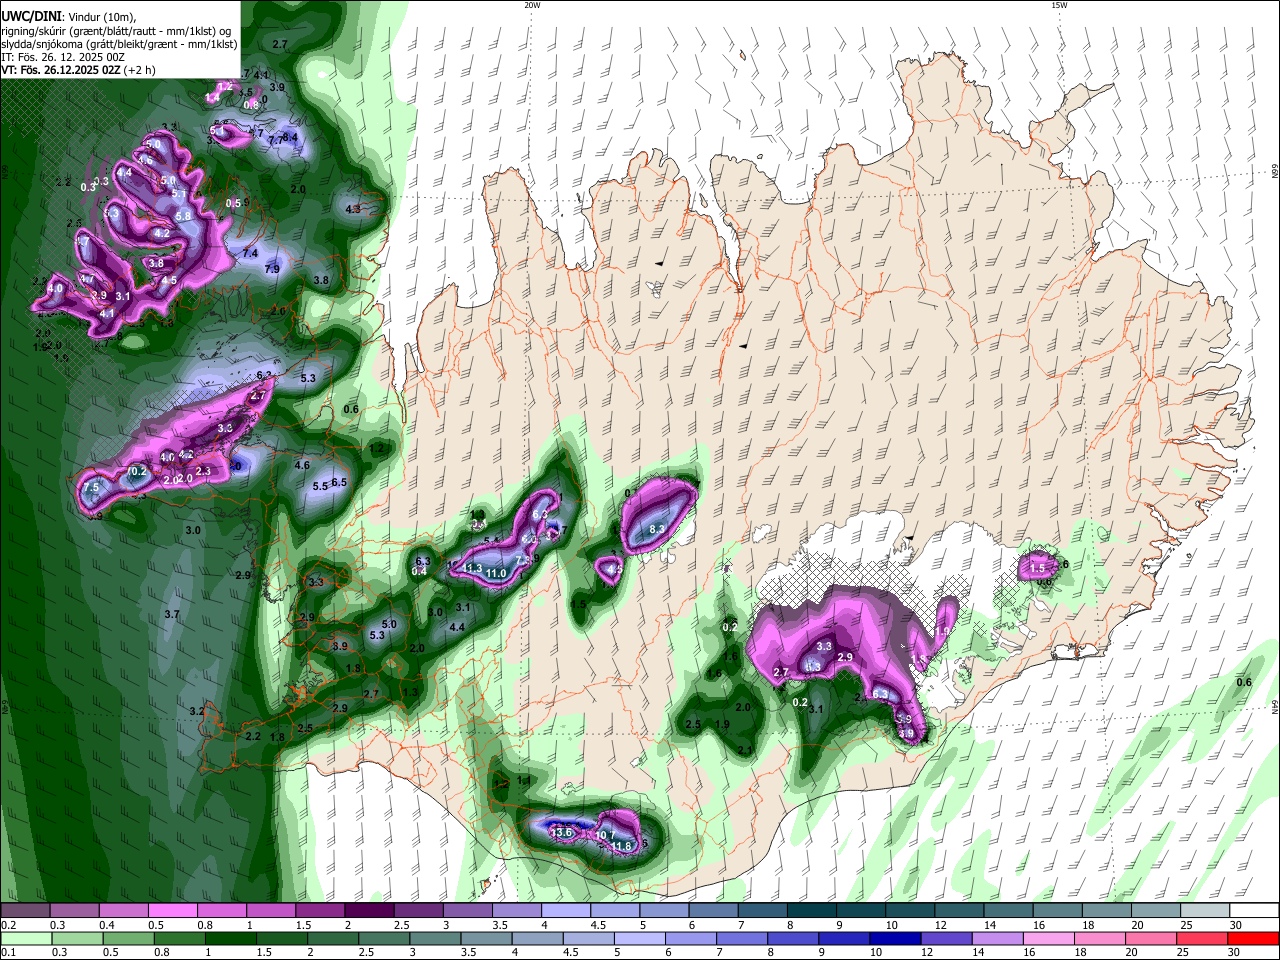Screen dimensions: 1280x960
Task: Click the 20W longitude label
Action: [532, 5]
